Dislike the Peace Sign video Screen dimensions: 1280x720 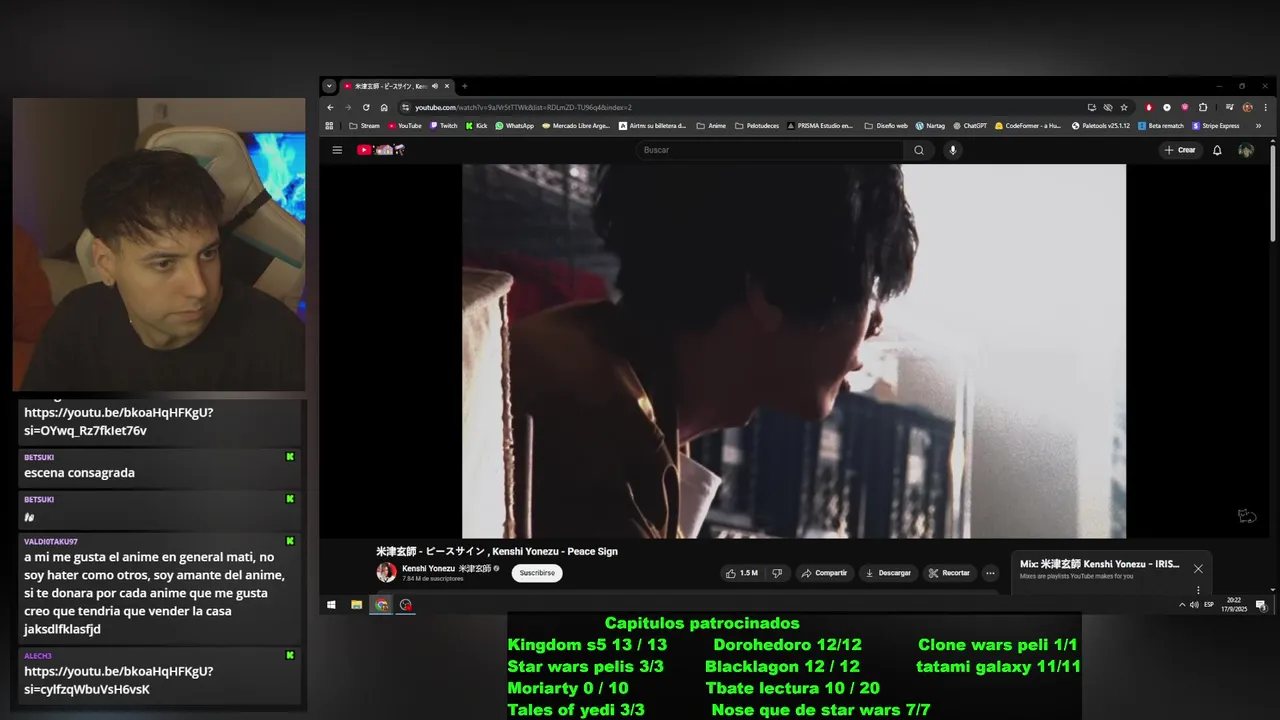pos(777,573)
